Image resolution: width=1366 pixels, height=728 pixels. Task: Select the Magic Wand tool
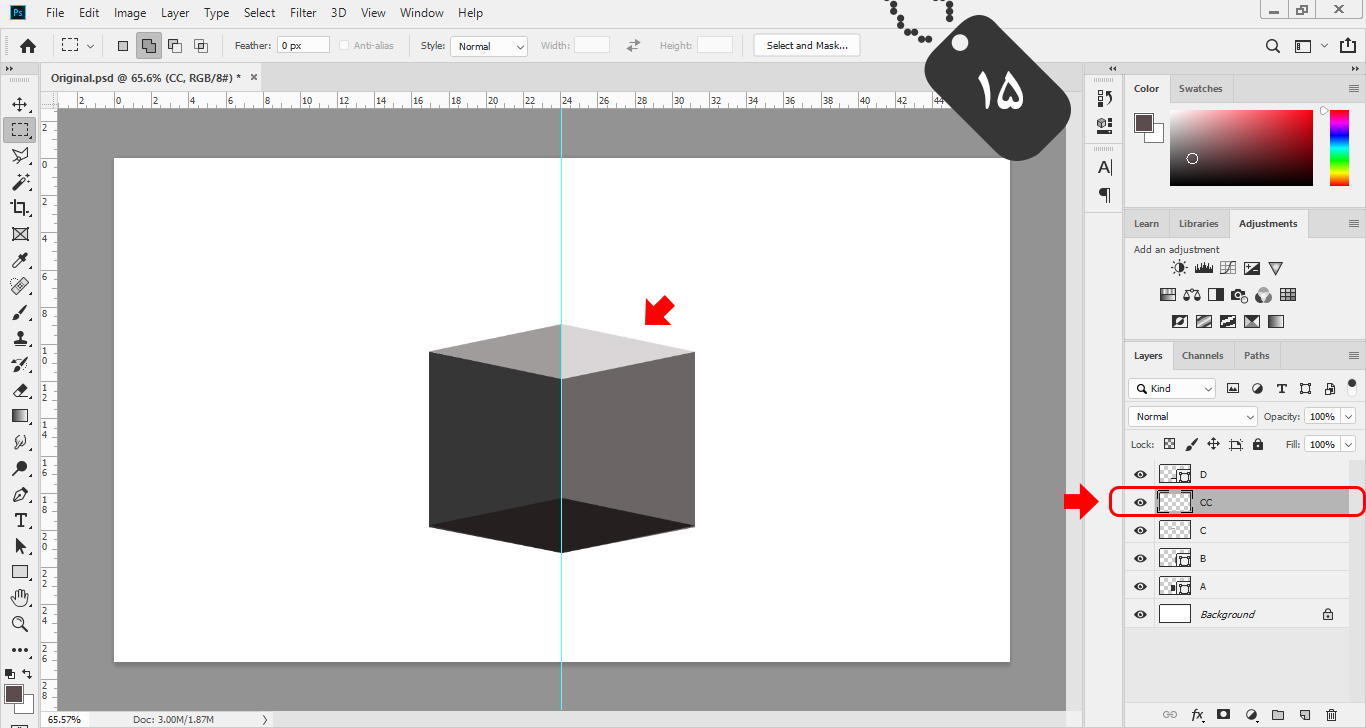(20, 182)
